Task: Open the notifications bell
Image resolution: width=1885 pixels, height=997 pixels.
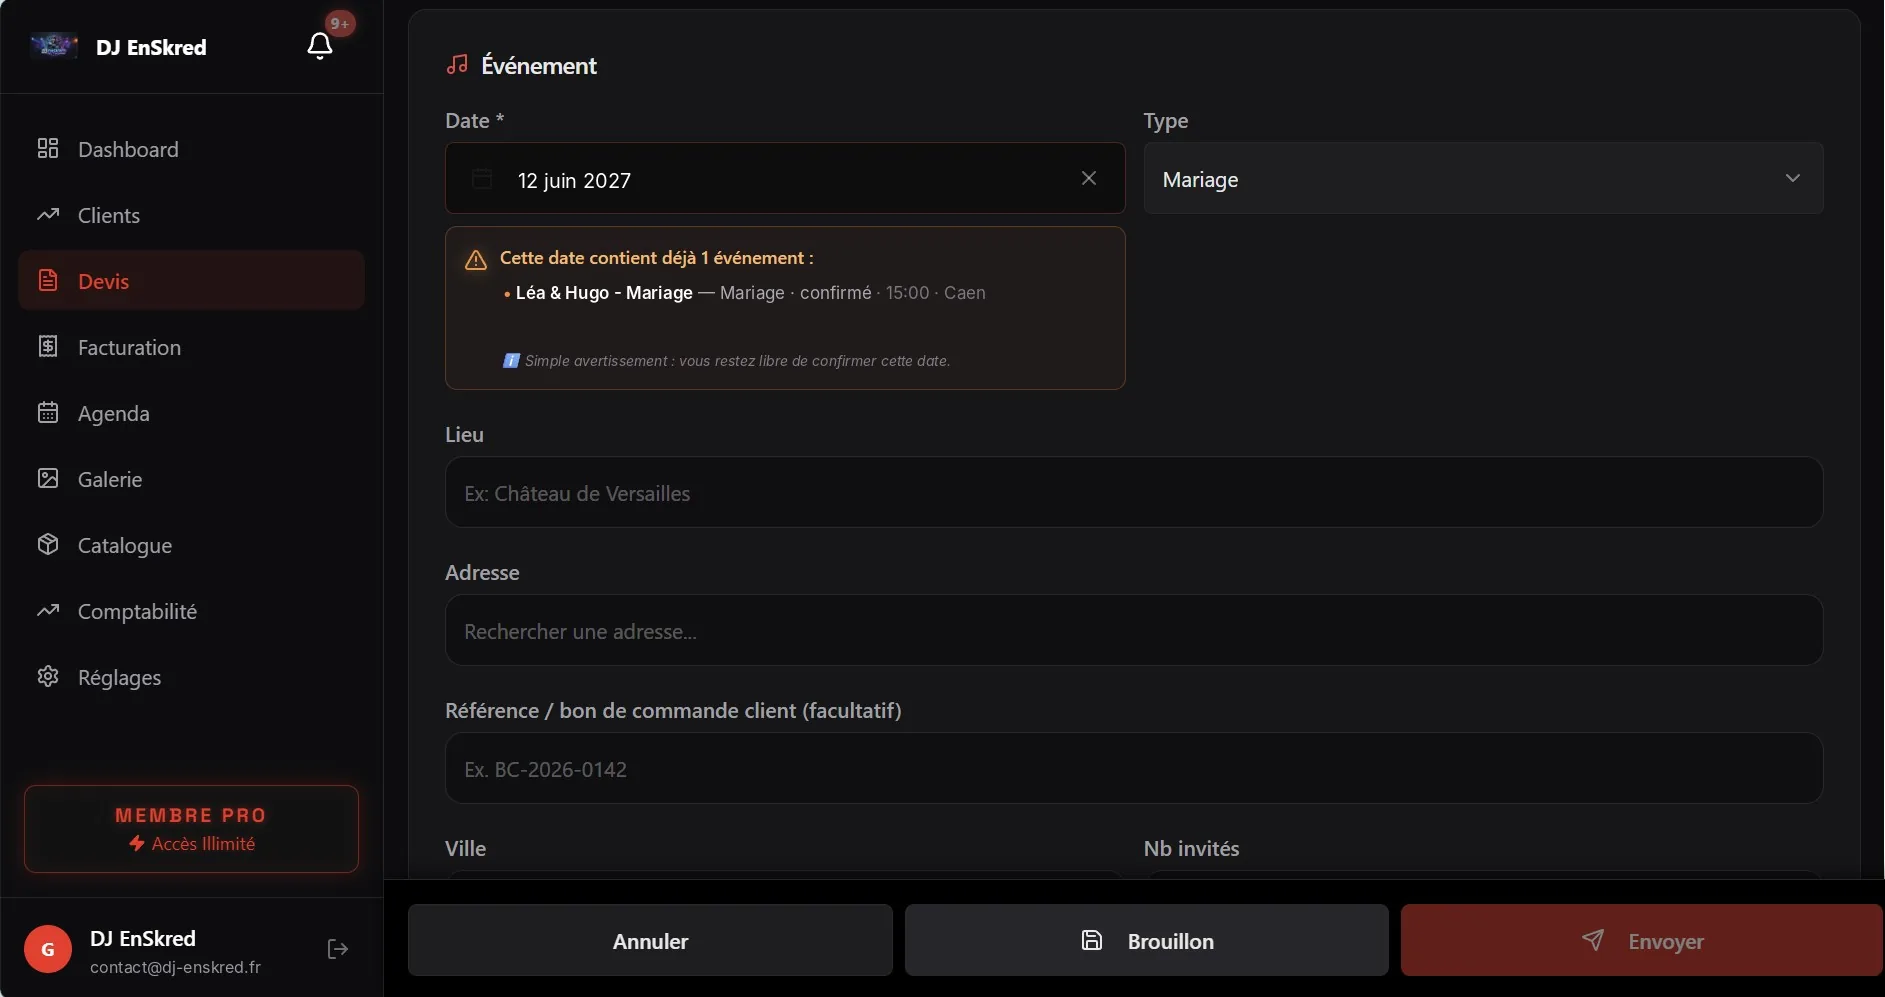Action: pyautogui.click(x=320, y=46)
